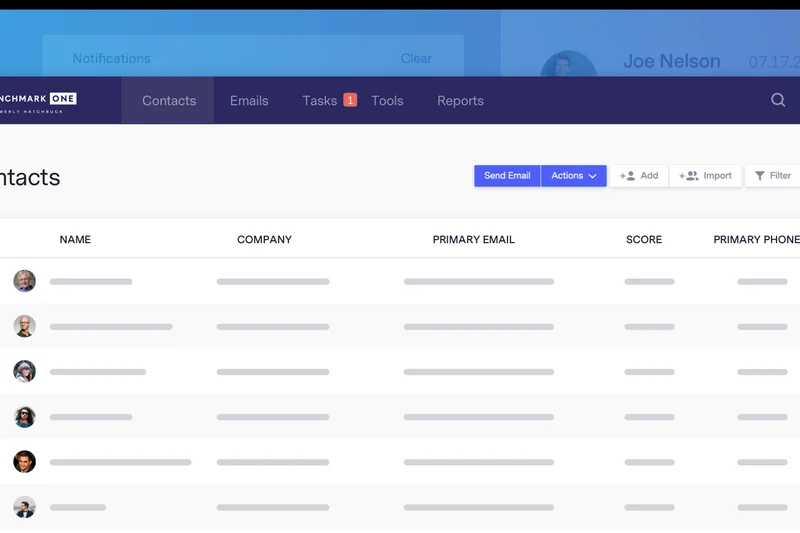Expand the Actions dropdown
This screenshot has height=533, width=800.
click(x=574, y=176)
